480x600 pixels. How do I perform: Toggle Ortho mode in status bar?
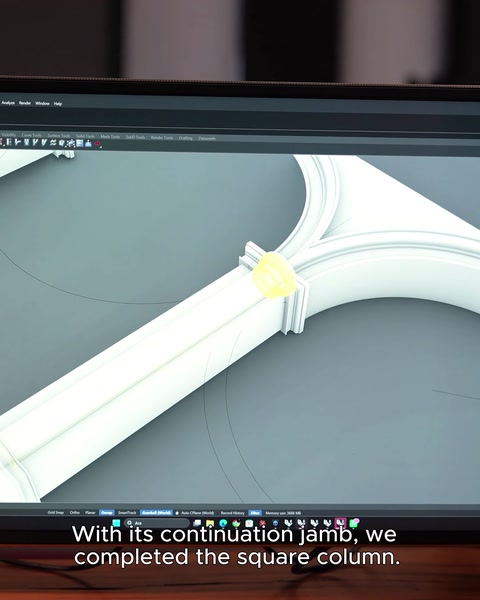point(75,512)
